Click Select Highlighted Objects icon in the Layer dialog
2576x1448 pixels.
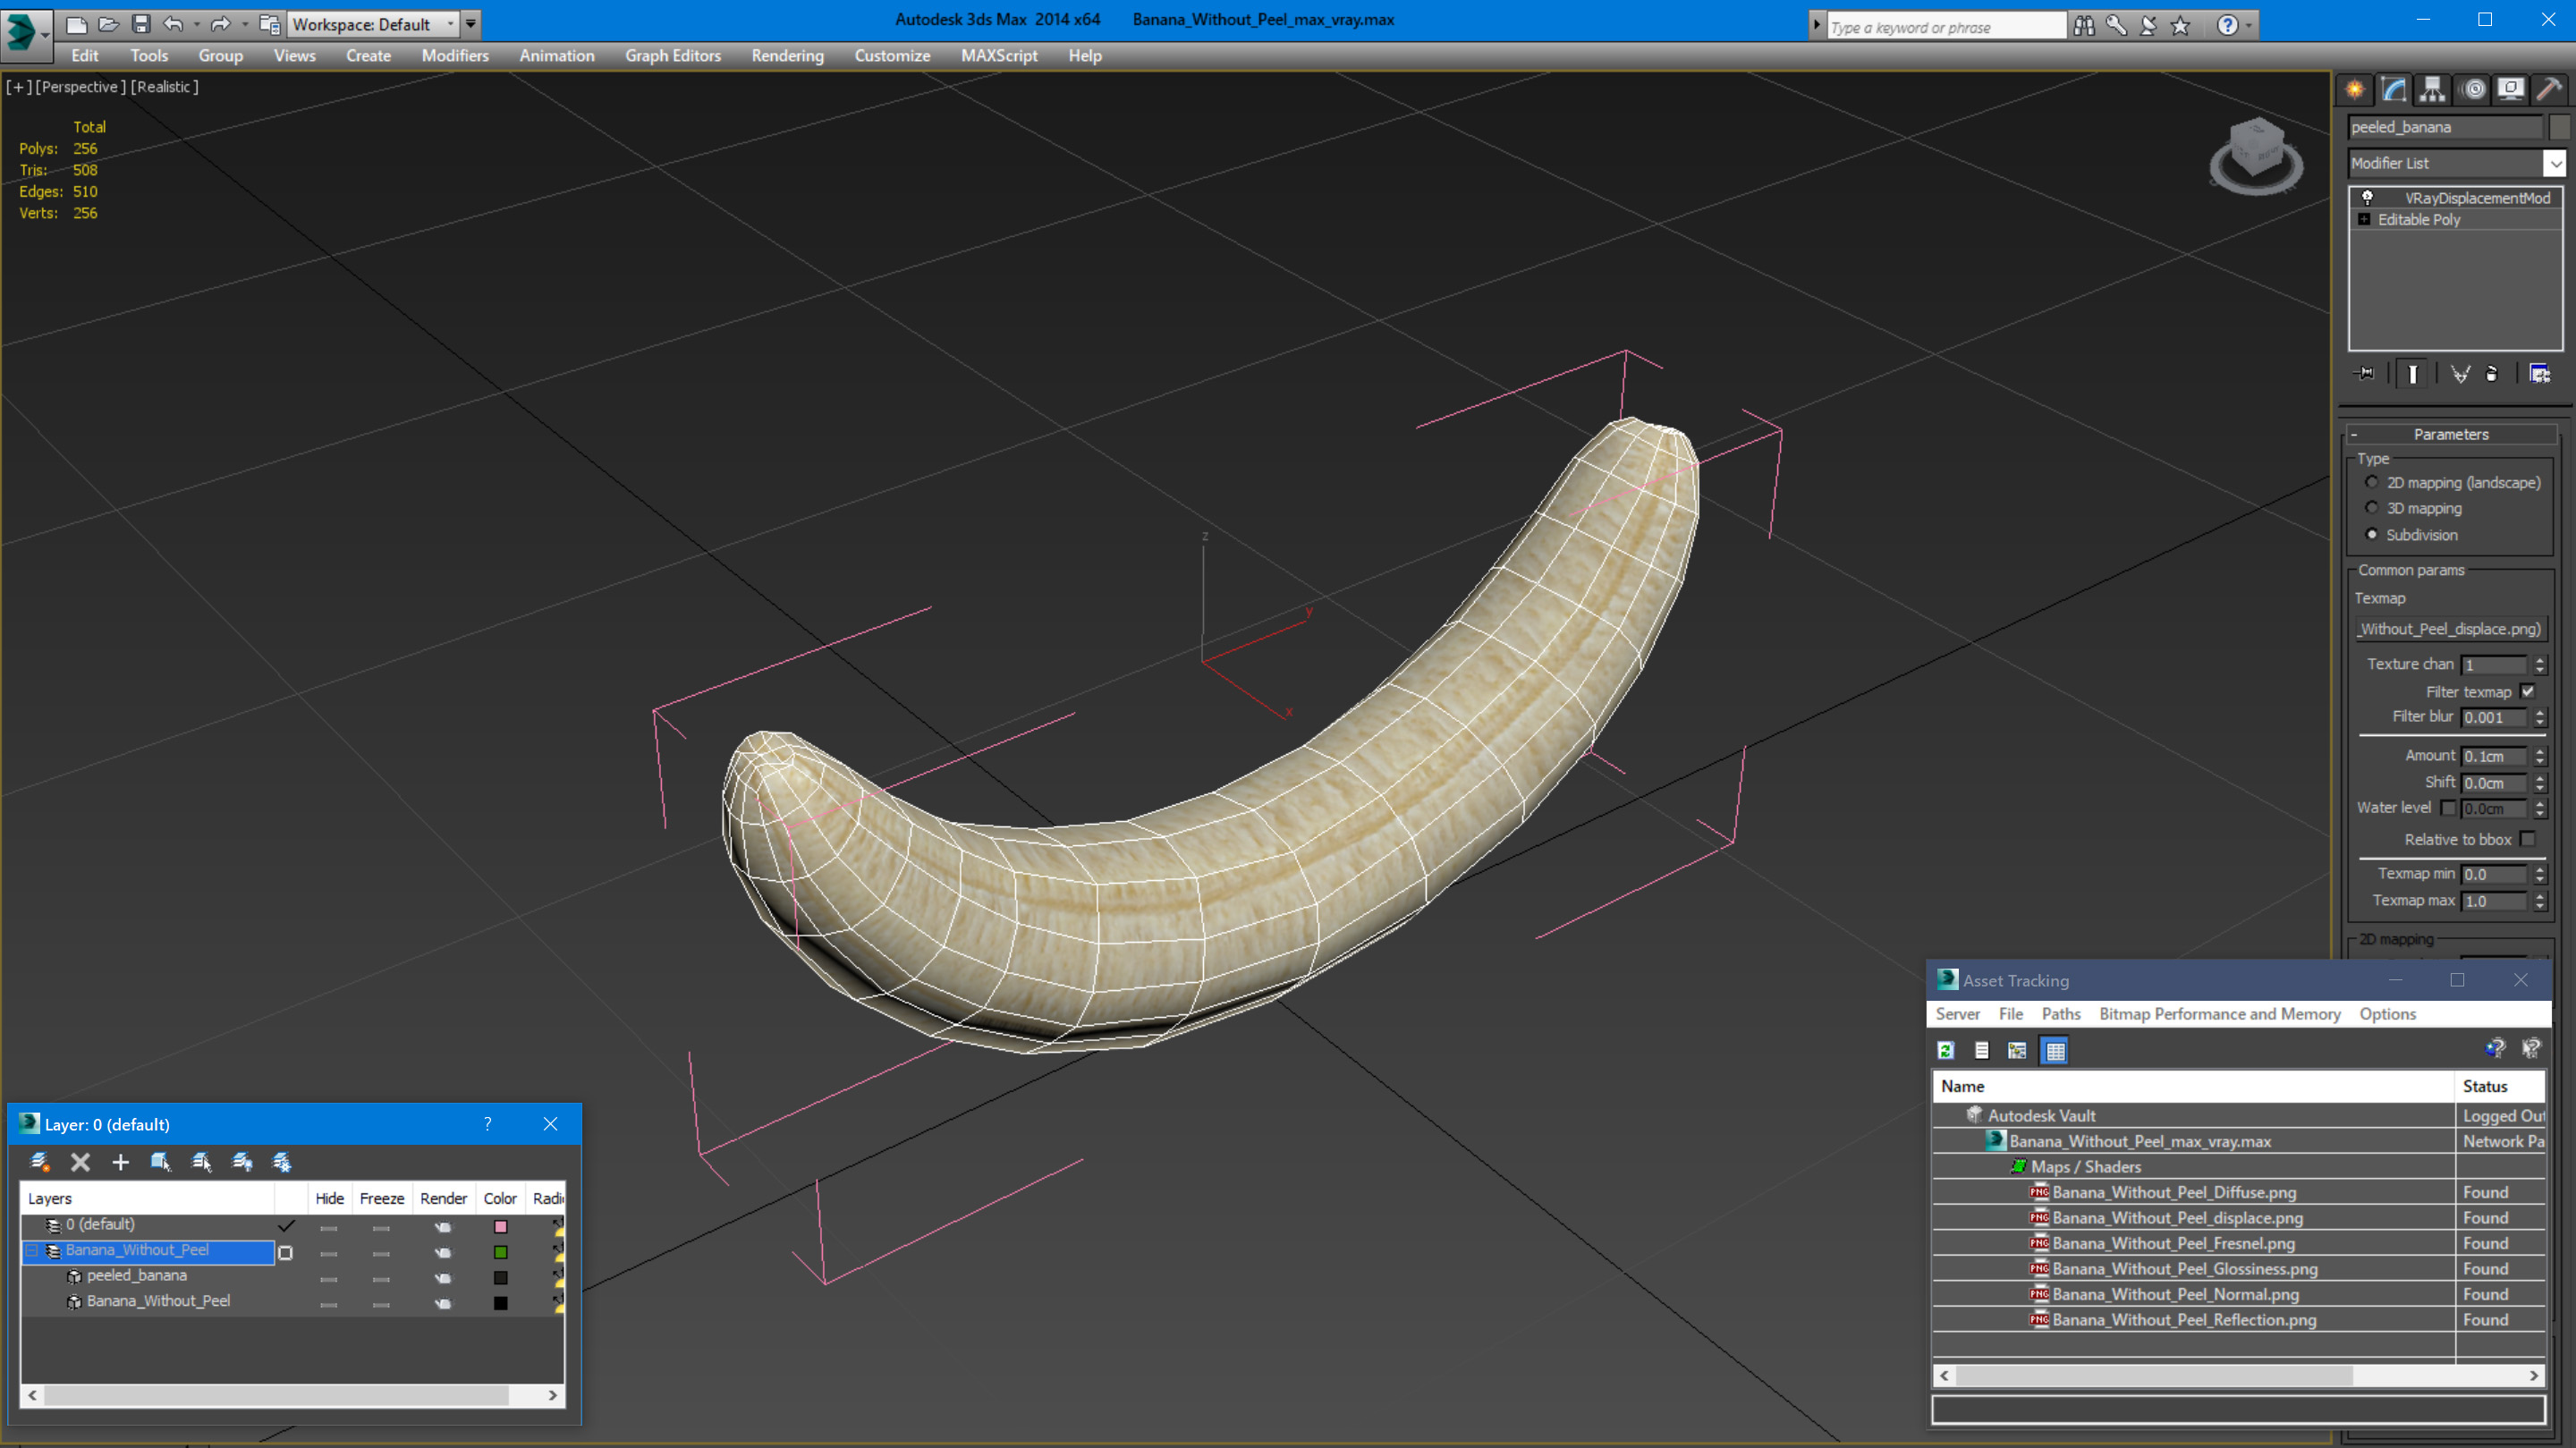(160, 1162)
